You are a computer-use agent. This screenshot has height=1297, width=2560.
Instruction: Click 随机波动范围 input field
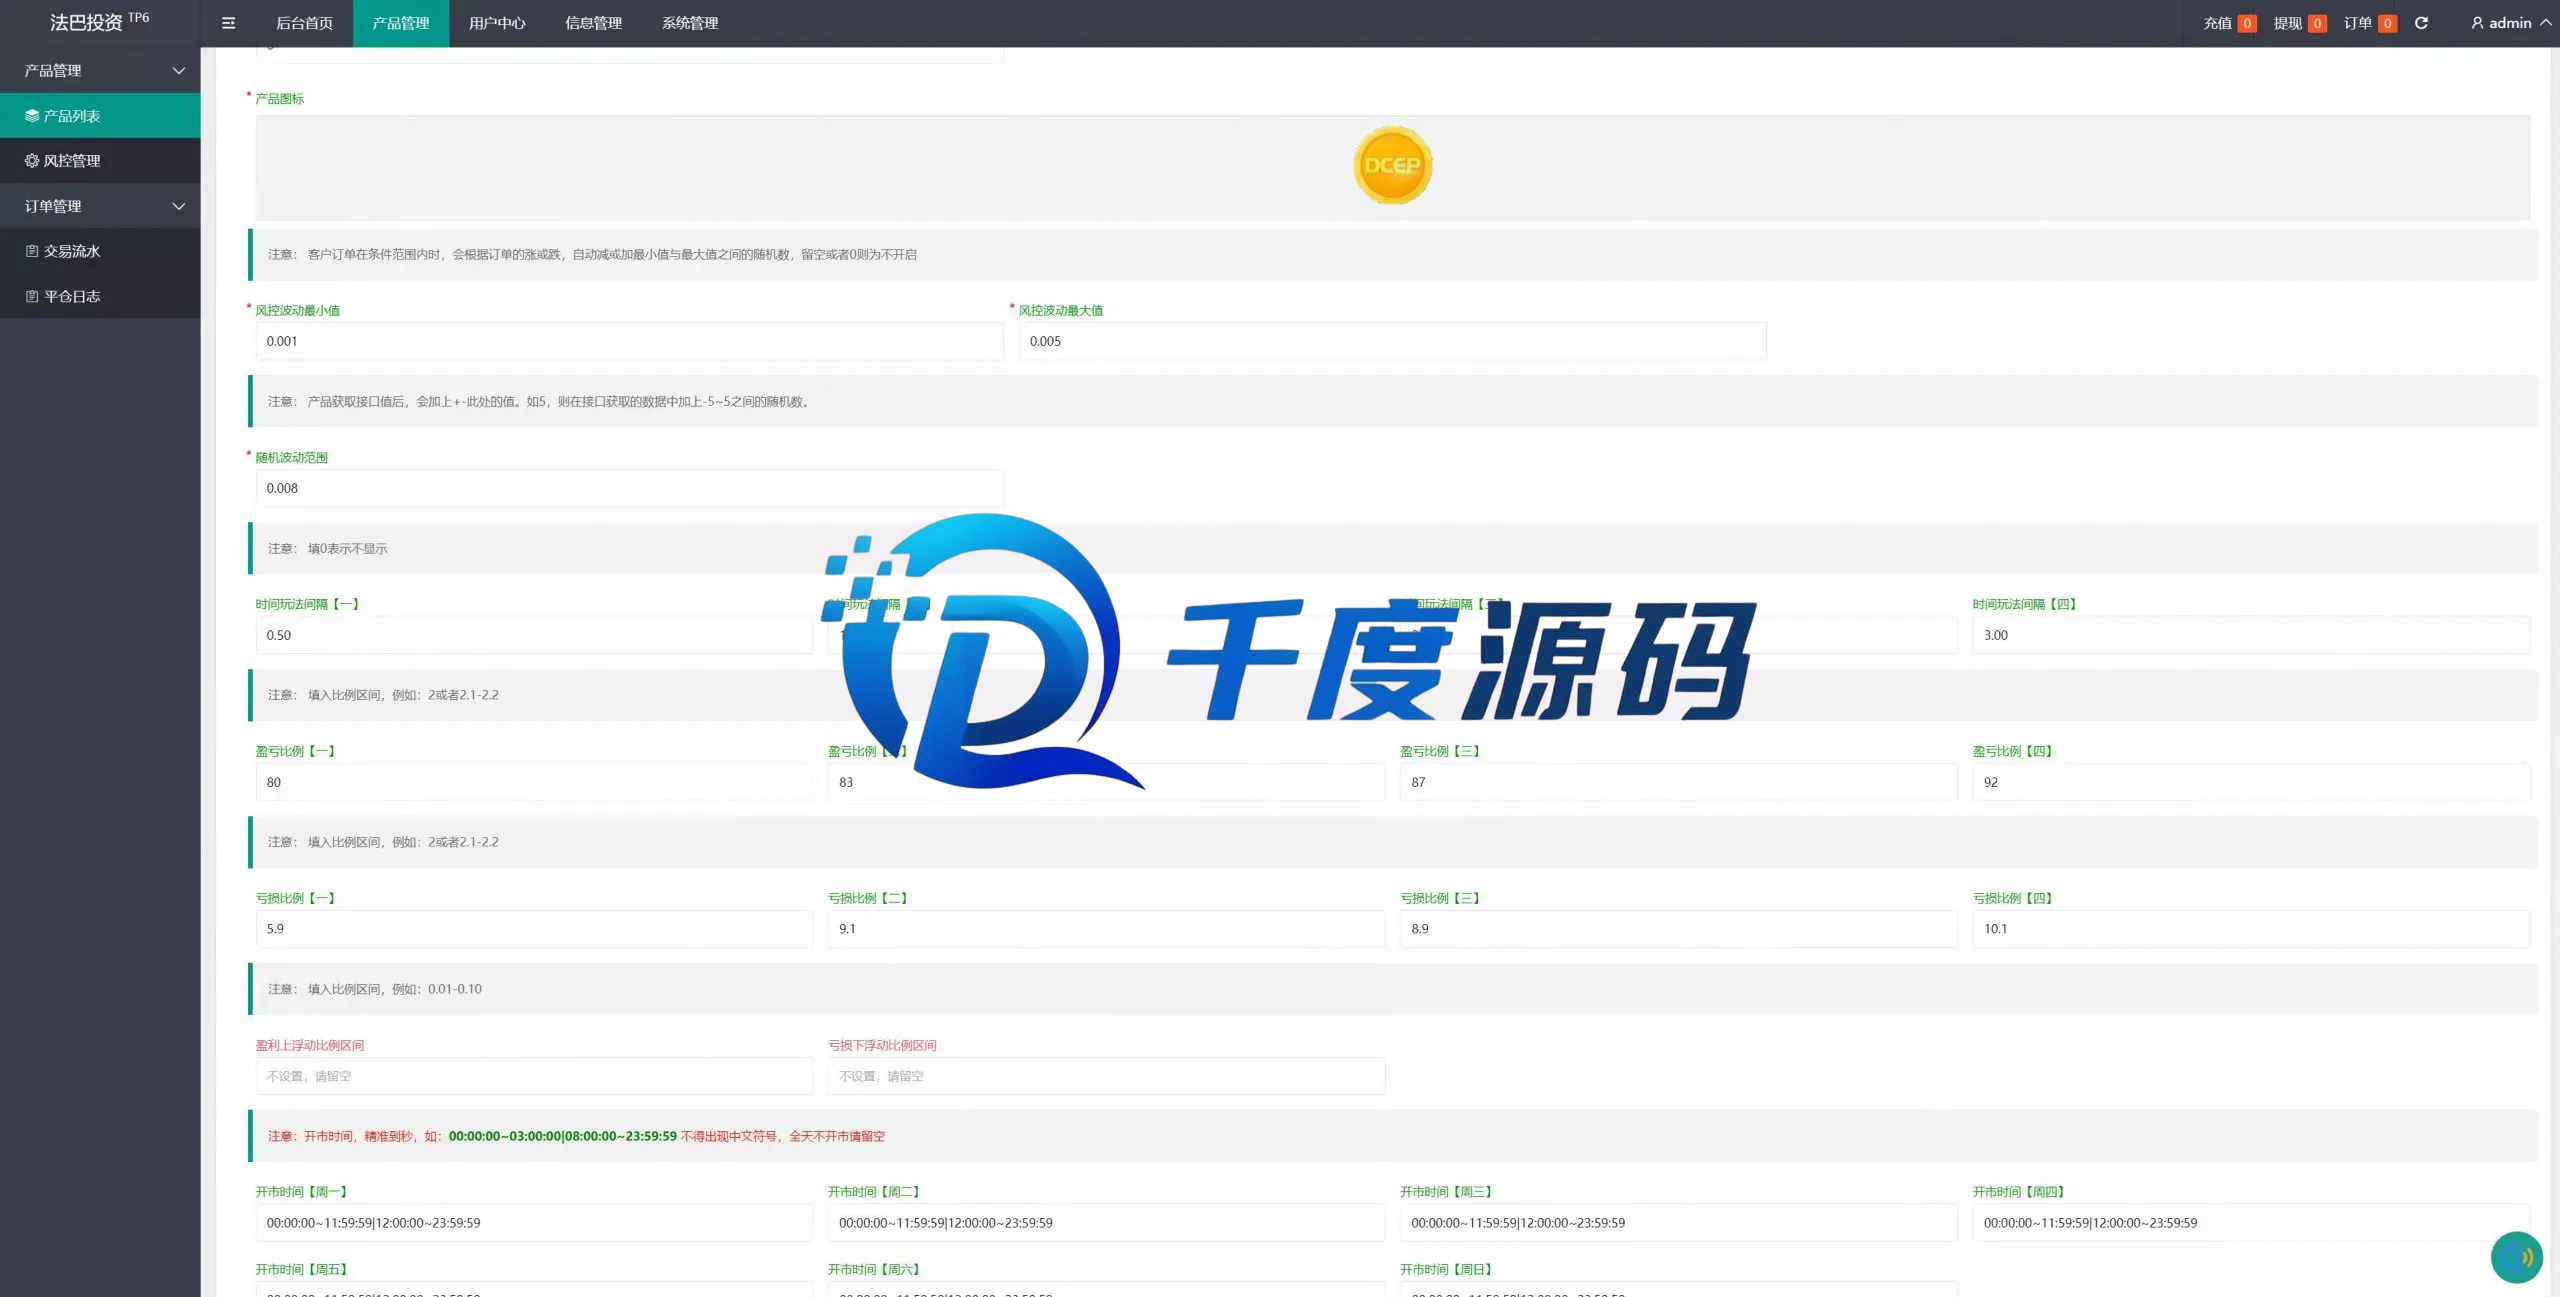pos(629,488)
